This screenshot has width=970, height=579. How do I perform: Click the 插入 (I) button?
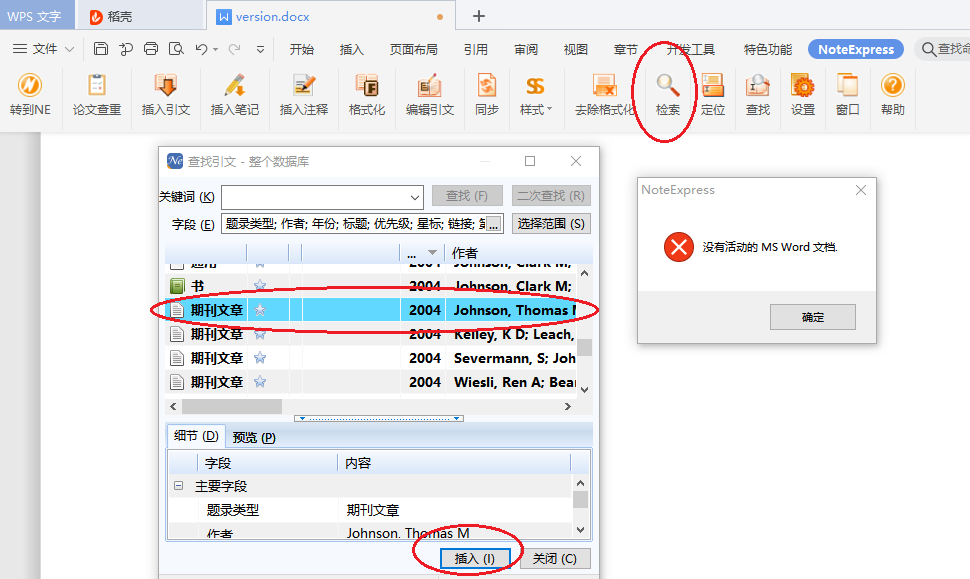(x=475, y=559)
